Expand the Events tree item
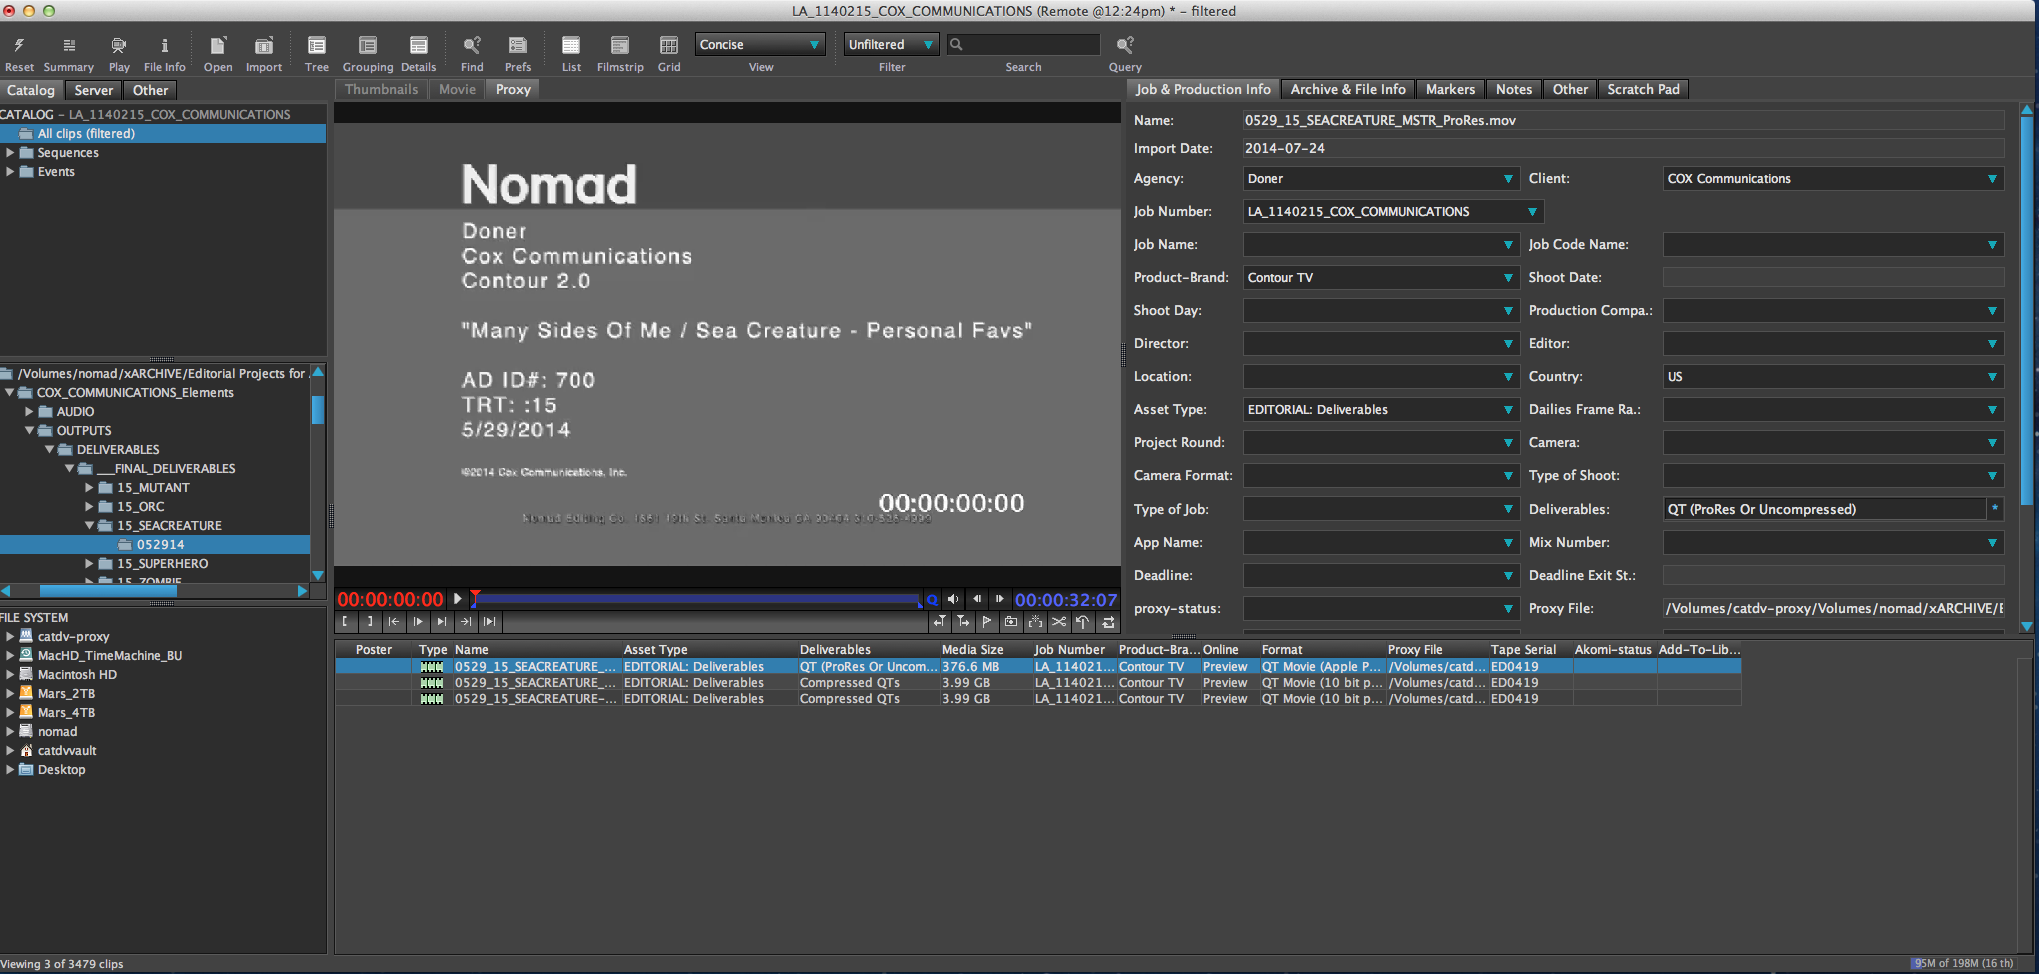This screenshot has width=2039, height=974. click(10, 172)
